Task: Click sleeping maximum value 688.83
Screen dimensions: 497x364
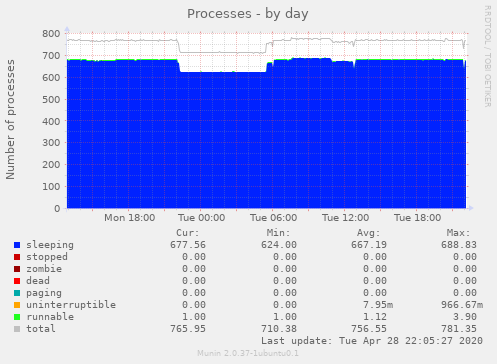Action: (x=459, y=245)
